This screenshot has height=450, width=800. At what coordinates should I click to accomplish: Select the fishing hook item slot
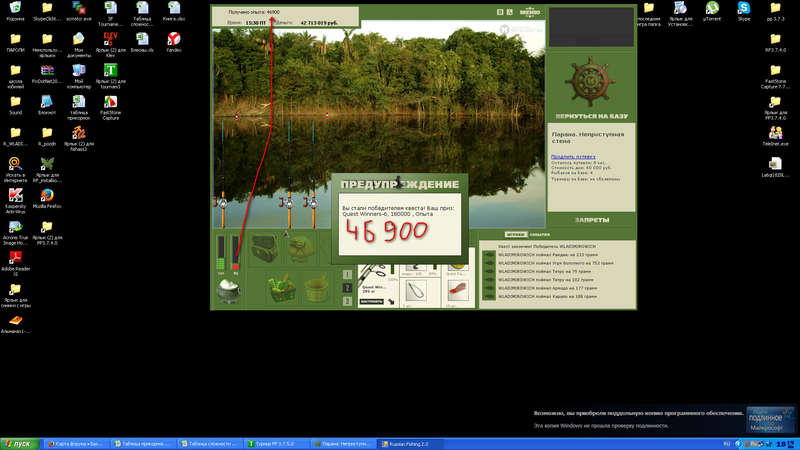416,292
